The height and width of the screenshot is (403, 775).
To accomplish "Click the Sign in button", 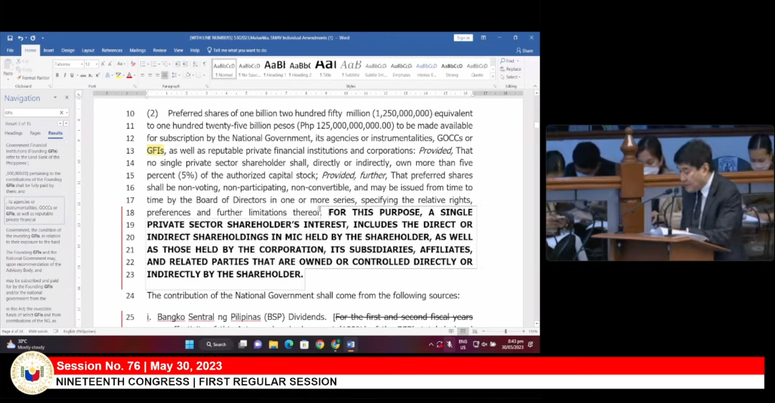I will pyautogui.click(x=463, y=38).
